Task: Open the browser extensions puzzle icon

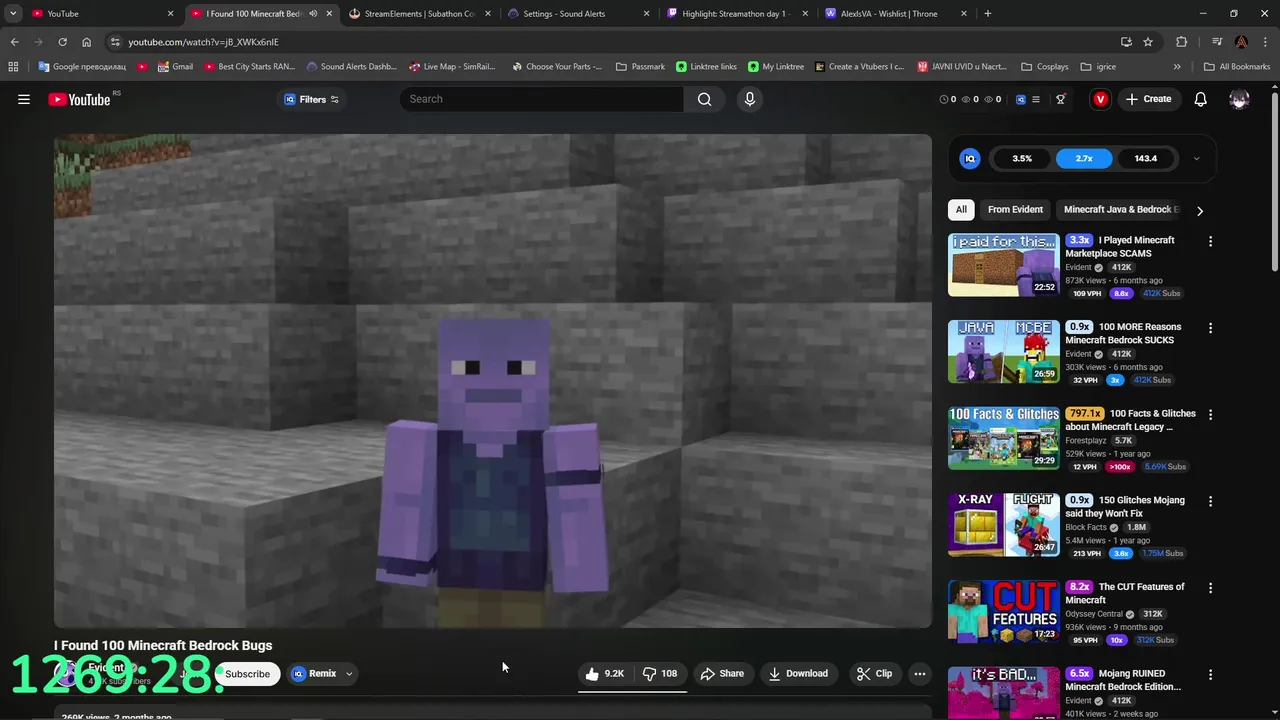Action: pyautogui.click(x=1182, y=42)
